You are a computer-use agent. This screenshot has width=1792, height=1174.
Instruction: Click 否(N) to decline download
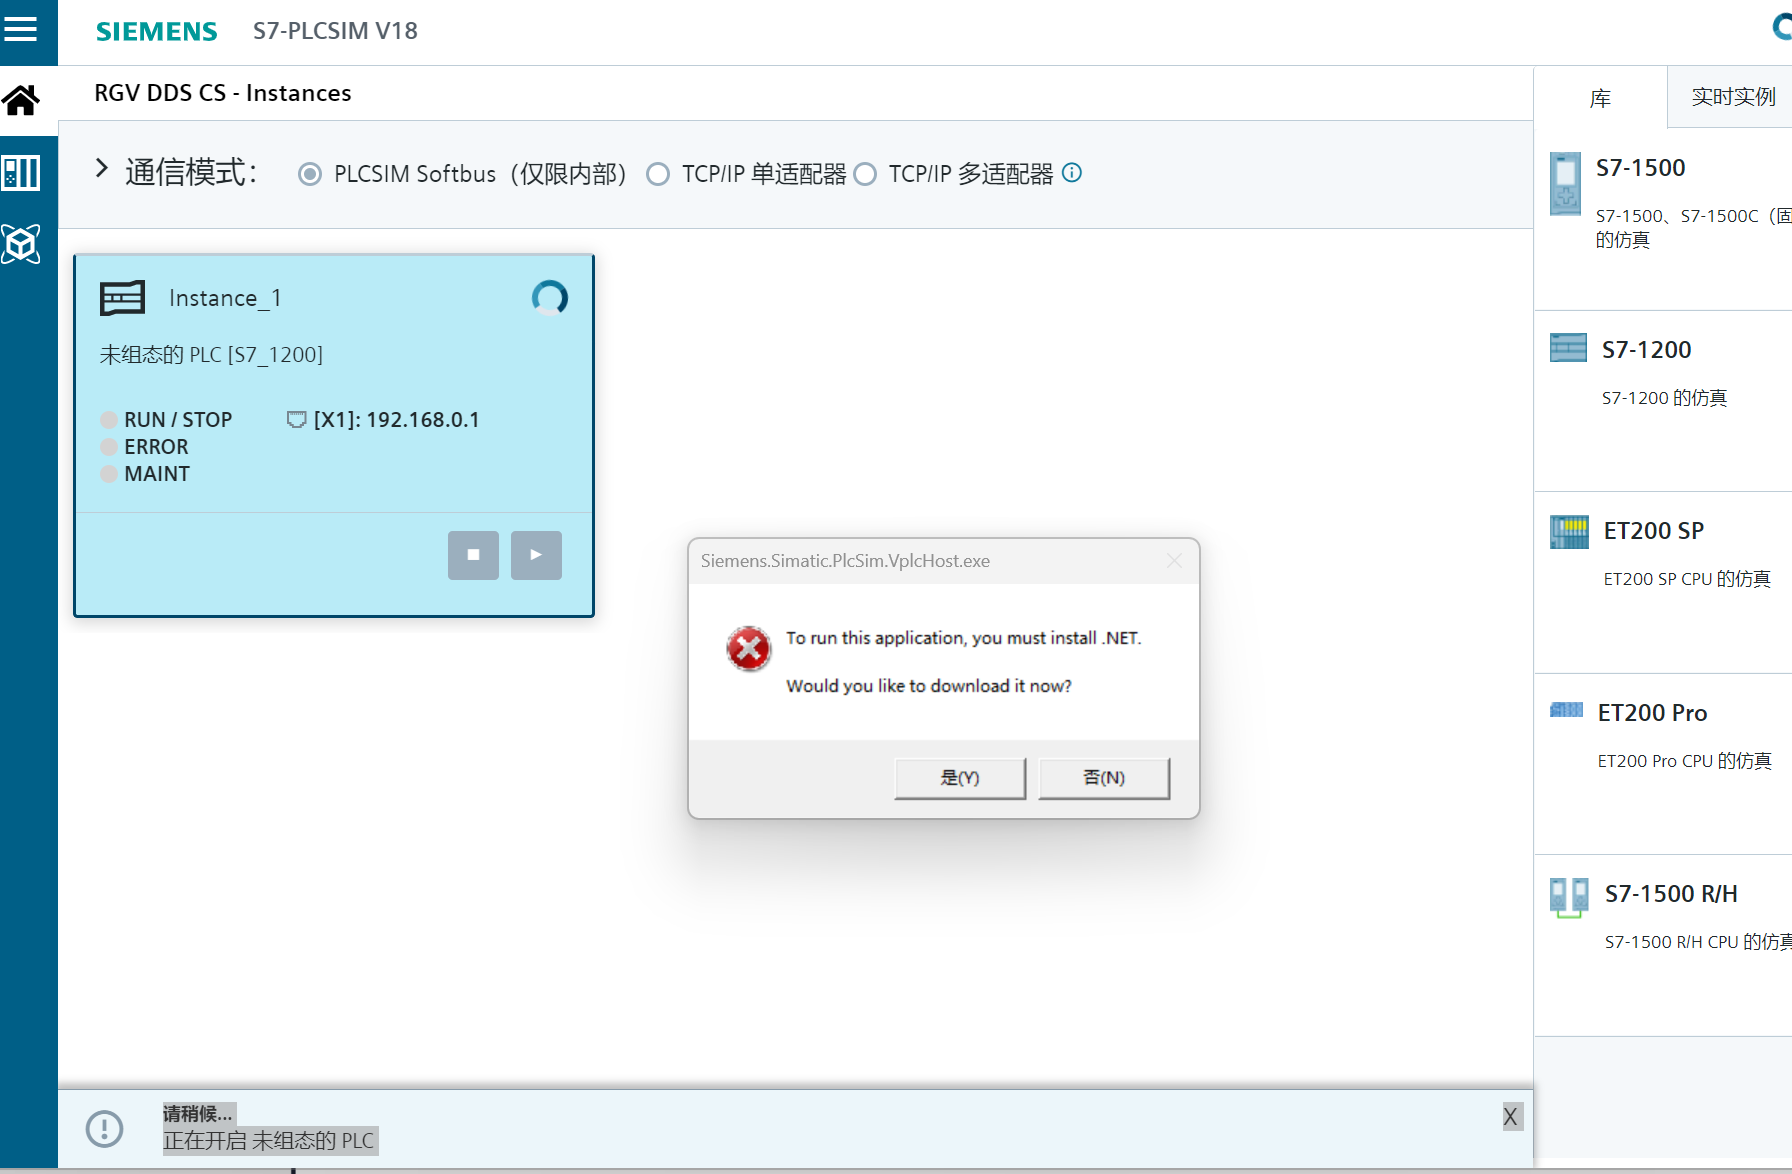click(1103, 778)
